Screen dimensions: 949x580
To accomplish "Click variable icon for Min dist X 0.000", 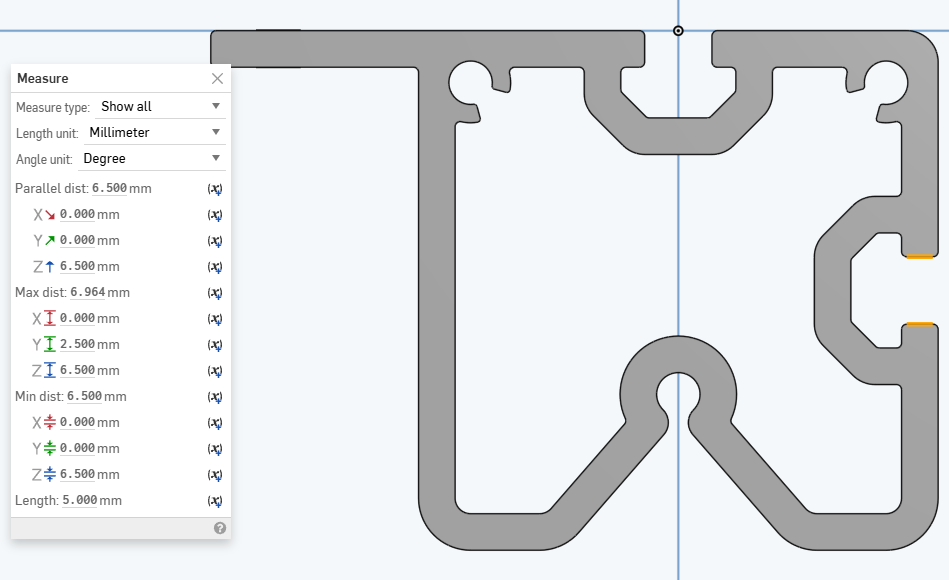I will [214, 423].
